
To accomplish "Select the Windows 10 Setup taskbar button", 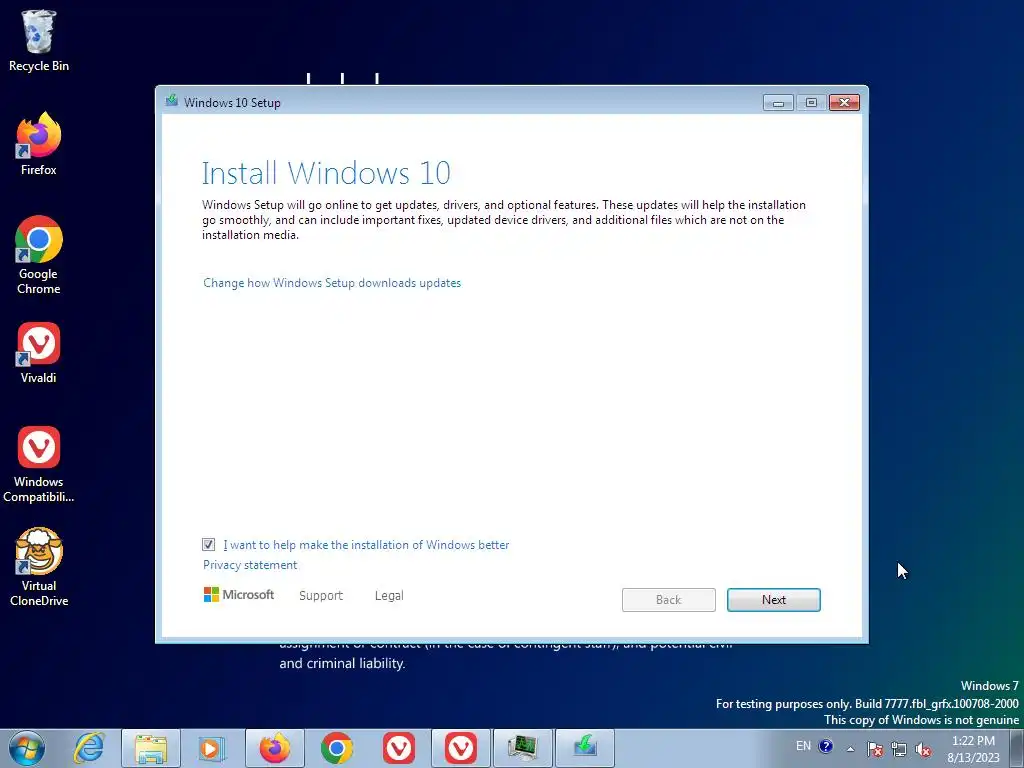I will [x=584, y=748].
